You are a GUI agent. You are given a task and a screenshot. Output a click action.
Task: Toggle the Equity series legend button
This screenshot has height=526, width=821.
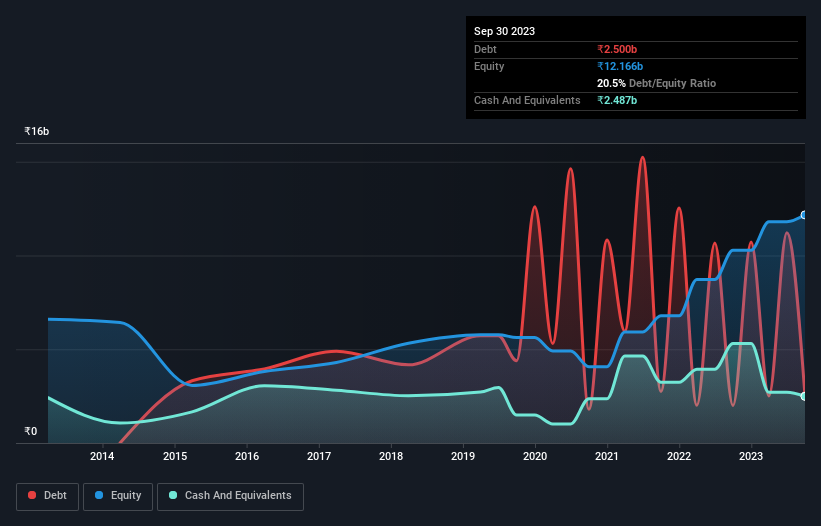coord(118,496)
